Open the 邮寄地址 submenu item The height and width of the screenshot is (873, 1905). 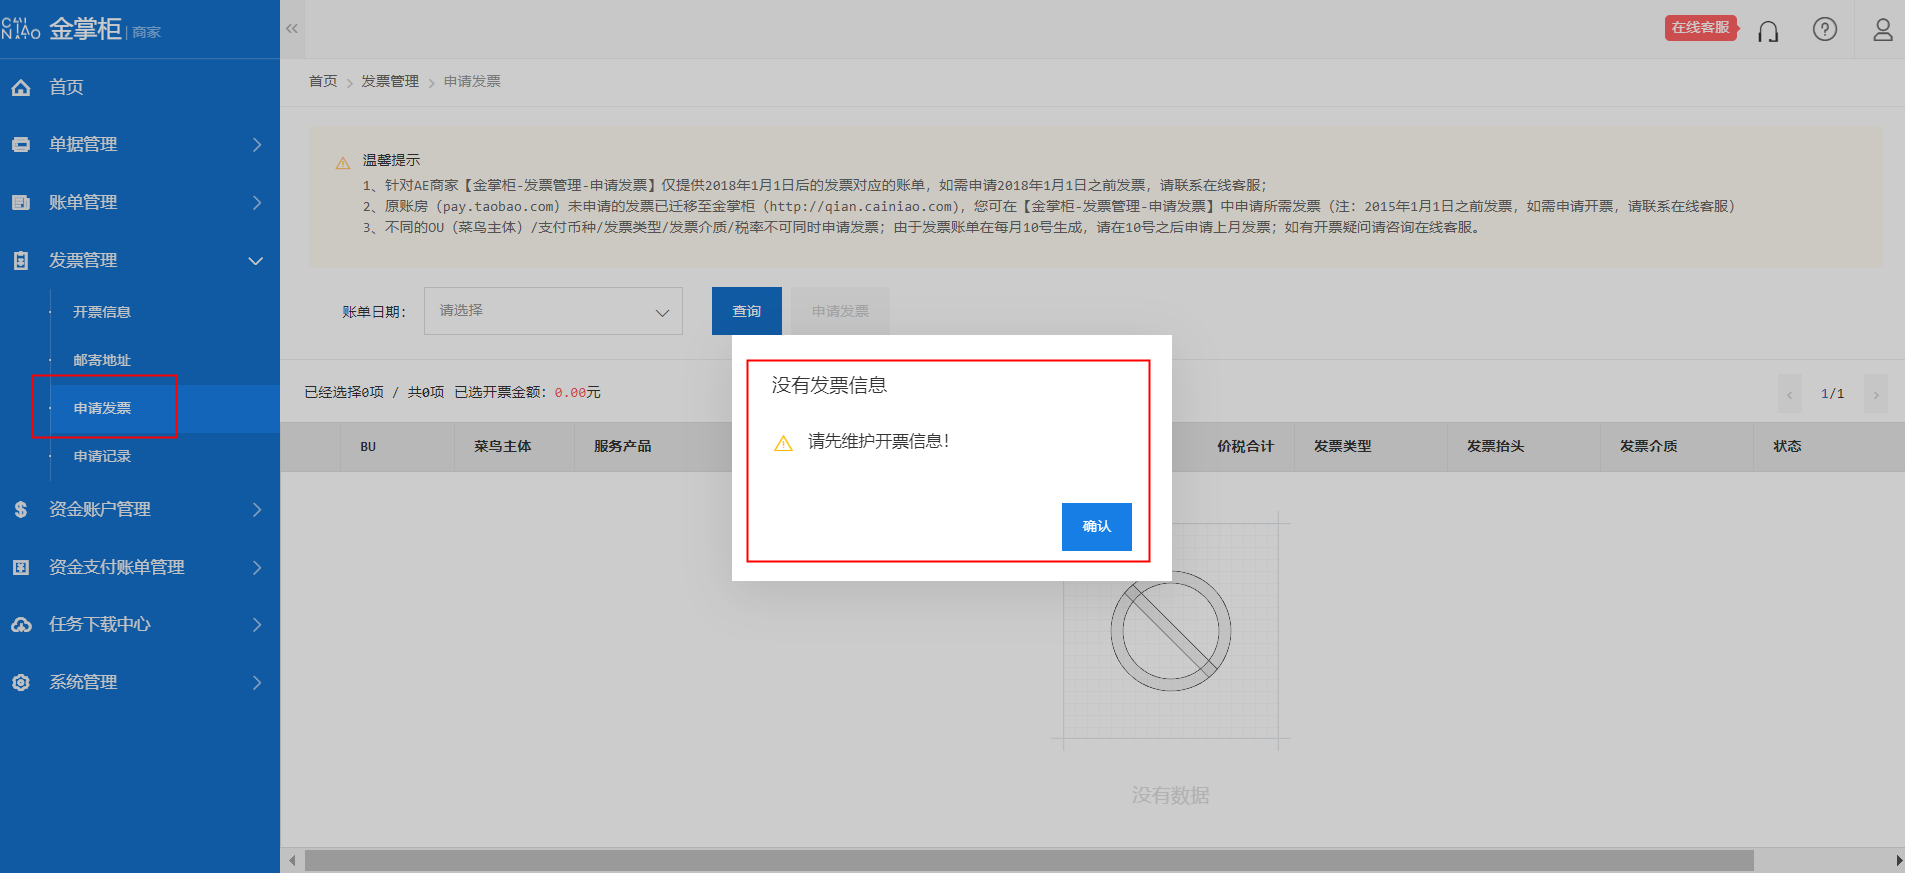coord(102,360)
